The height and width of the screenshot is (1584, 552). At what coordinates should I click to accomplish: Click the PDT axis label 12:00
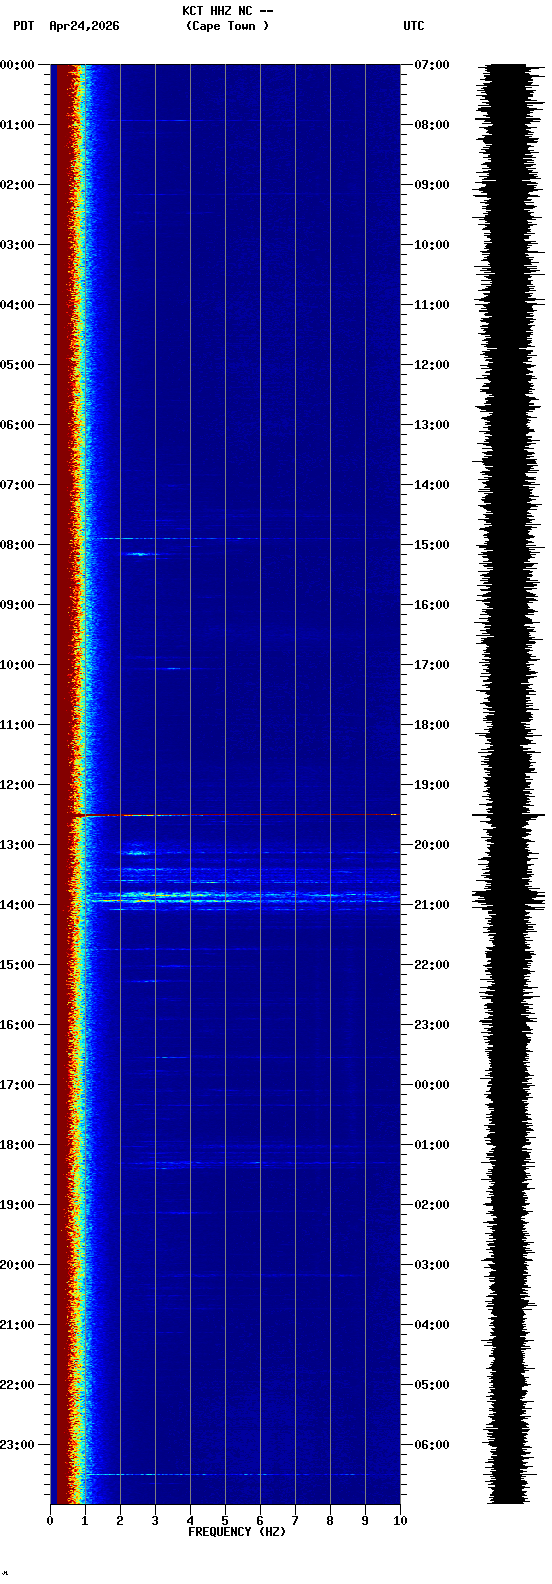[x=17, y=785]
